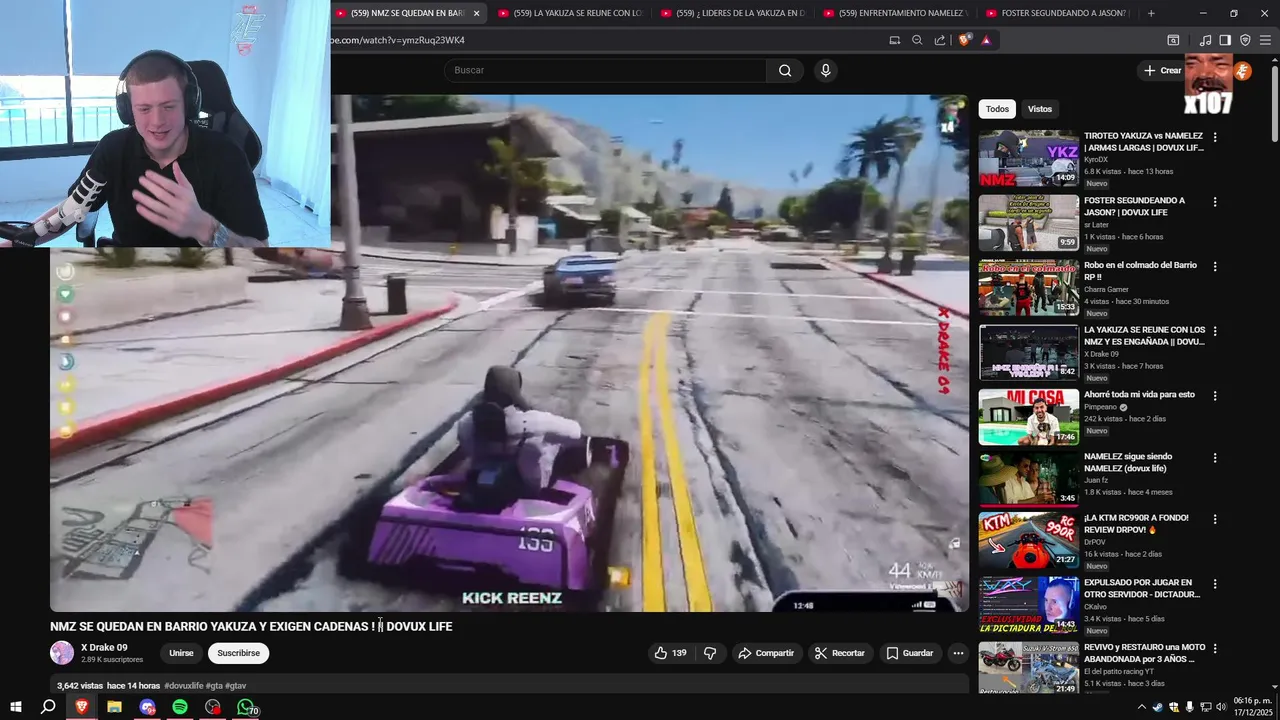Click the Compartir share button
The height and width of the screenshot is (720, 1280).
point(766,653)
